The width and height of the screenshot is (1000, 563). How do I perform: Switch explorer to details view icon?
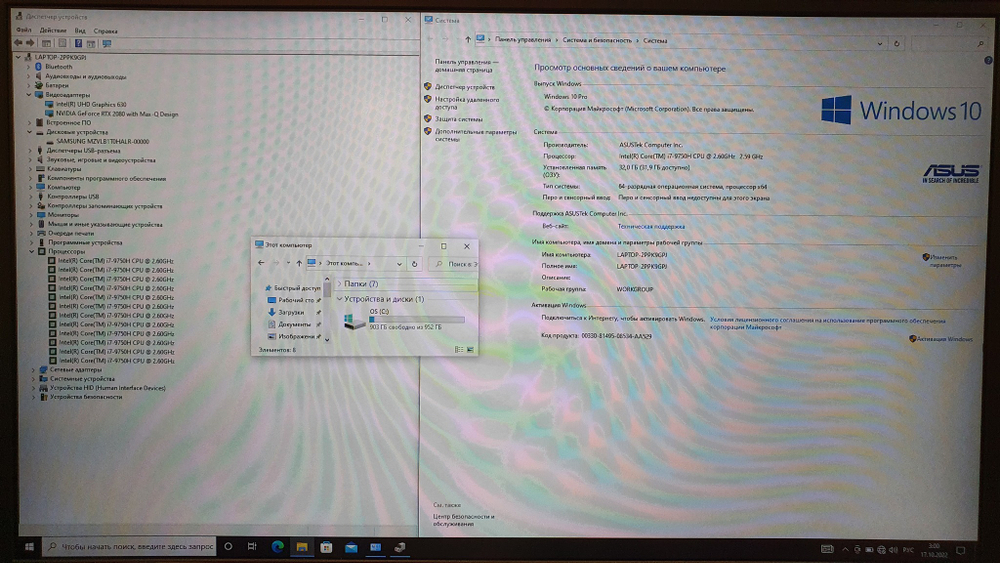(459, 349)
